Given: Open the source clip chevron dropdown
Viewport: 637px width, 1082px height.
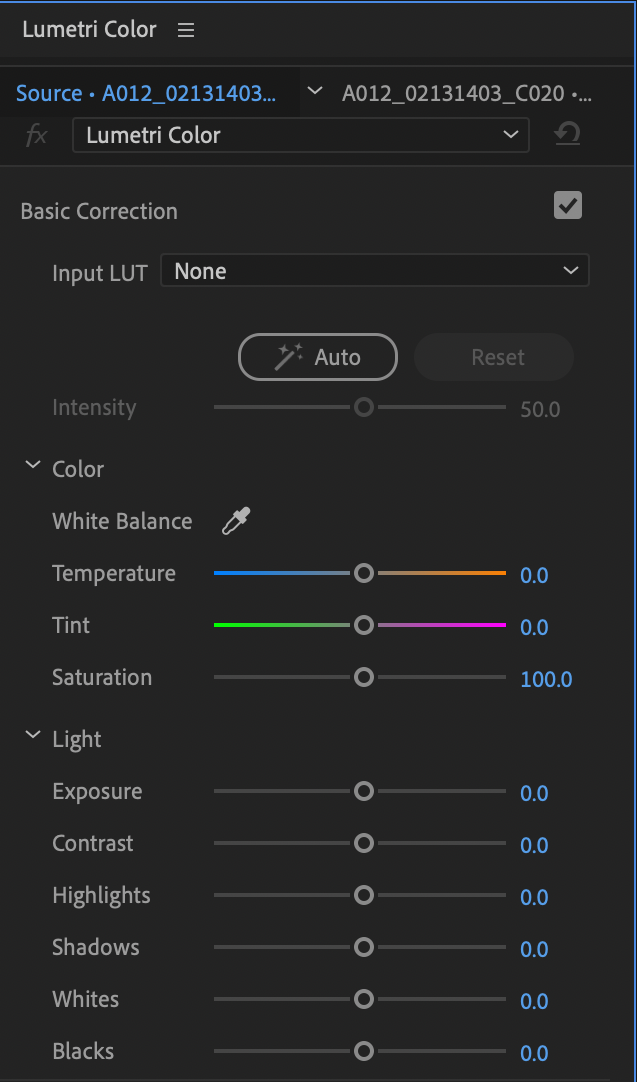Looking at the screenshot, I should tap(315, 91).
